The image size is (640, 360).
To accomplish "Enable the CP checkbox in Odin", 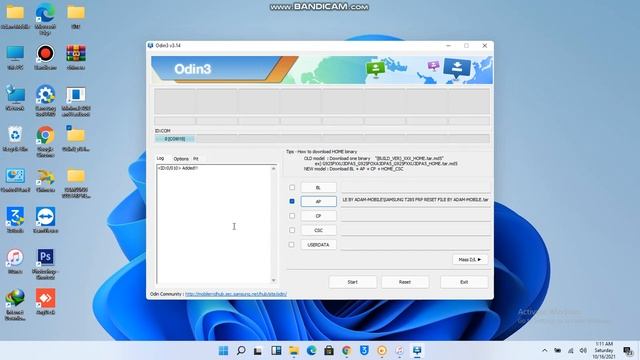I will click(292, 216).
